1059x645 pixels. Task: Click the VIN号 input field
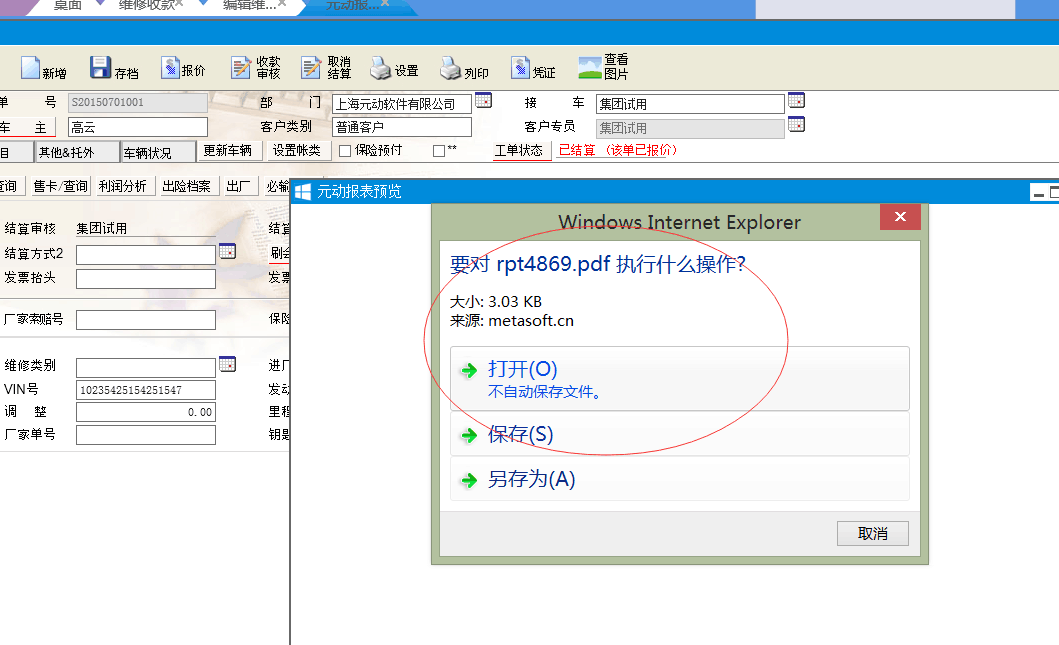[x=145, y=390]
